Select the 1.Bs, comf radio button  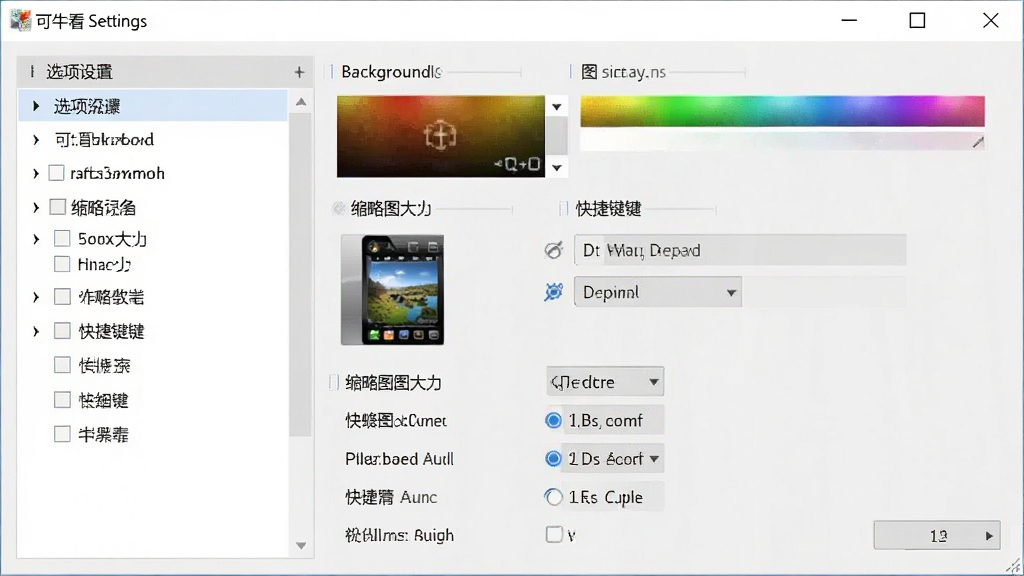click(553, 421)
